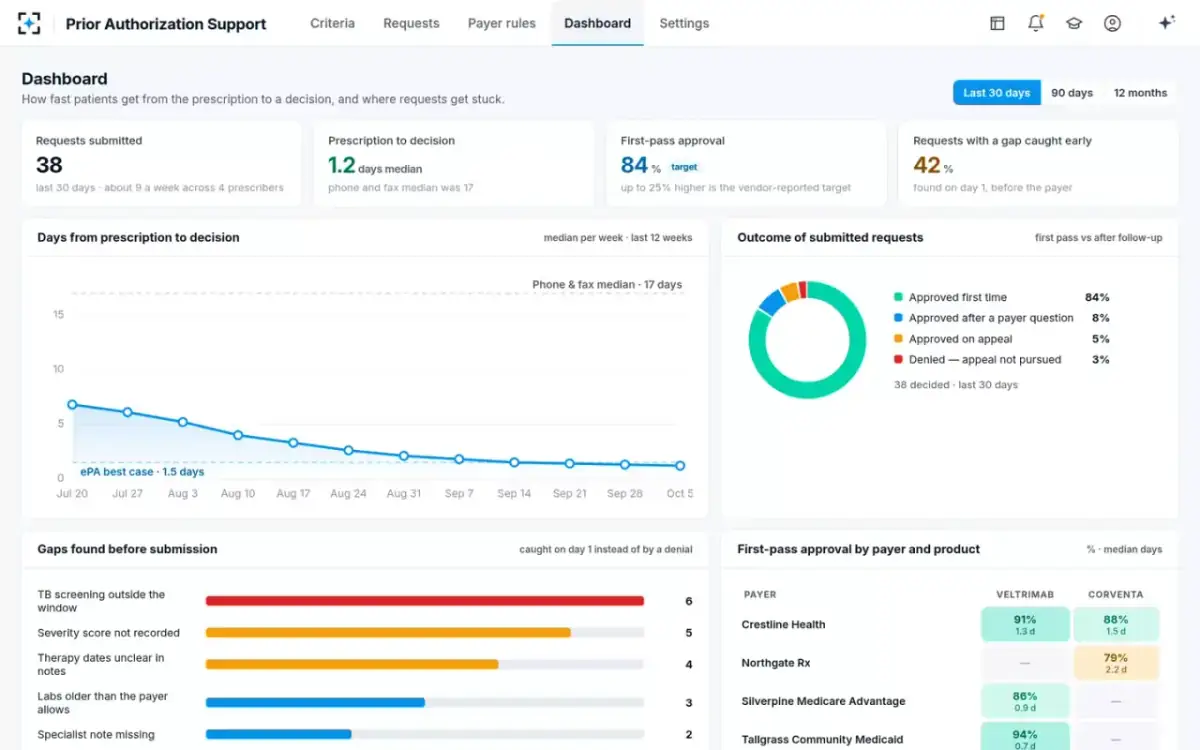Click the Therapy dates unclear bar
Viewport: 1200px width, 750px height.
(352, 664)
